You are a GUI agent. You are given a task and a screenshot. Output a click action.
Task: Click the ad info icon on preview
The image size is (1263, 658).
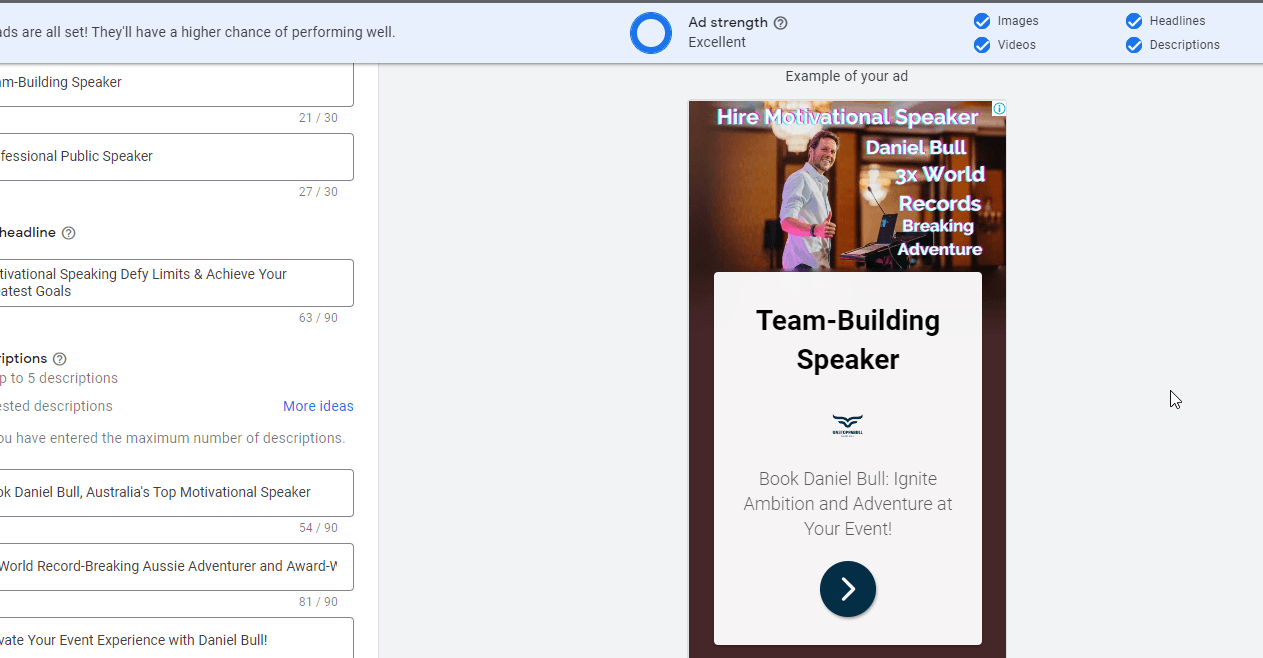point(998,108)
